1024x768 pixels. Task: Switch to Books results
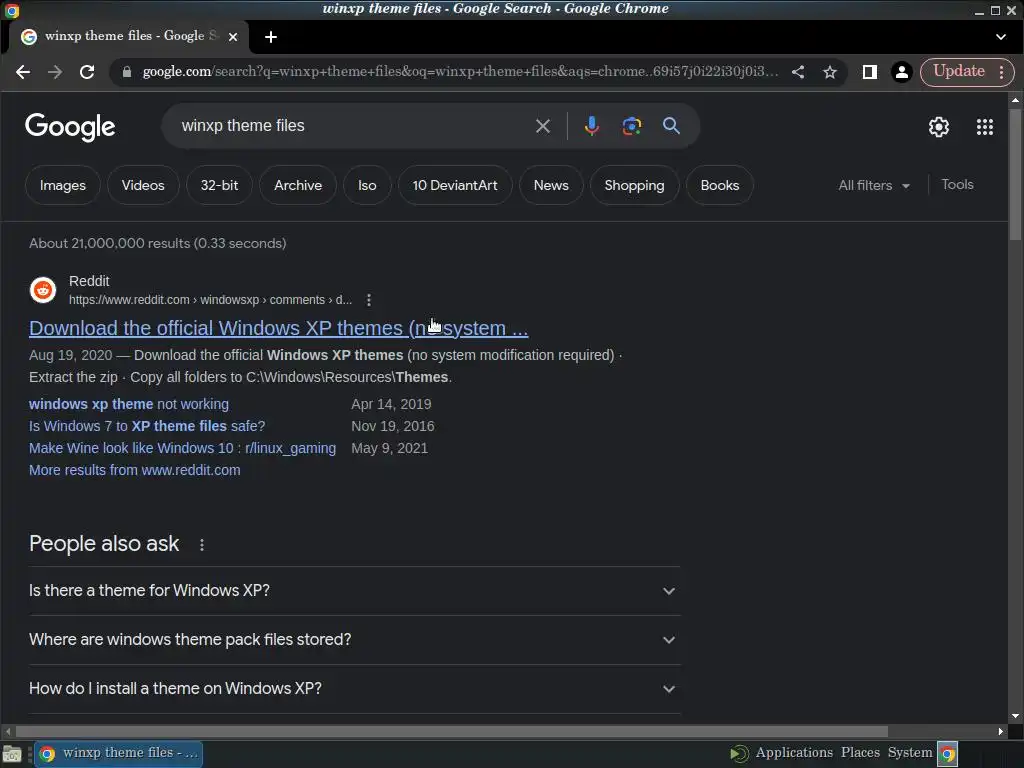tap(720, 185)
